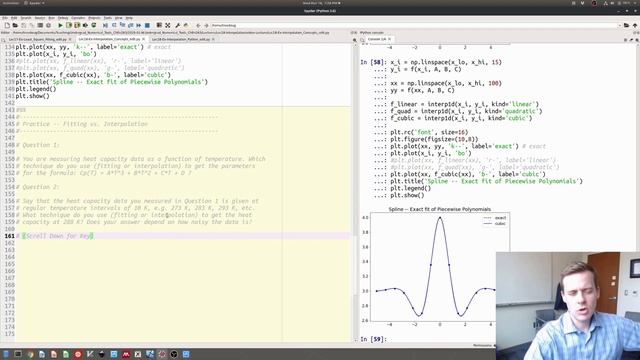
Task: Click the Step over debugger icon
Action: click(114, 25)
